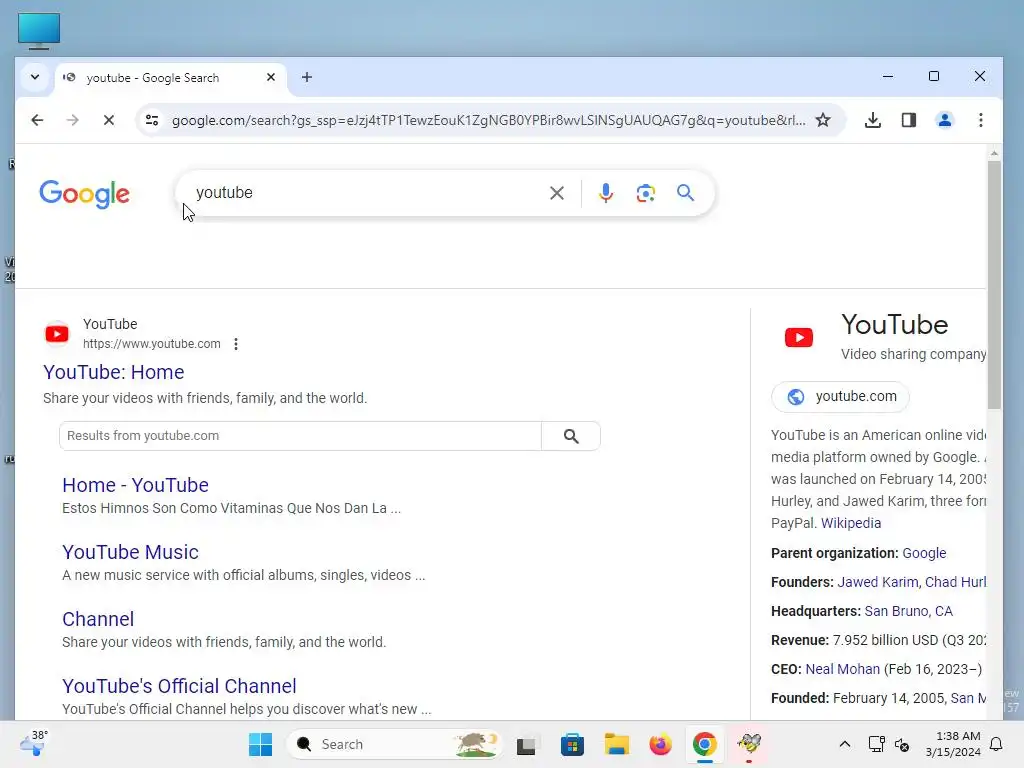Clear the Google search box text
1024x768 pixels.
(x=556, y=193)
